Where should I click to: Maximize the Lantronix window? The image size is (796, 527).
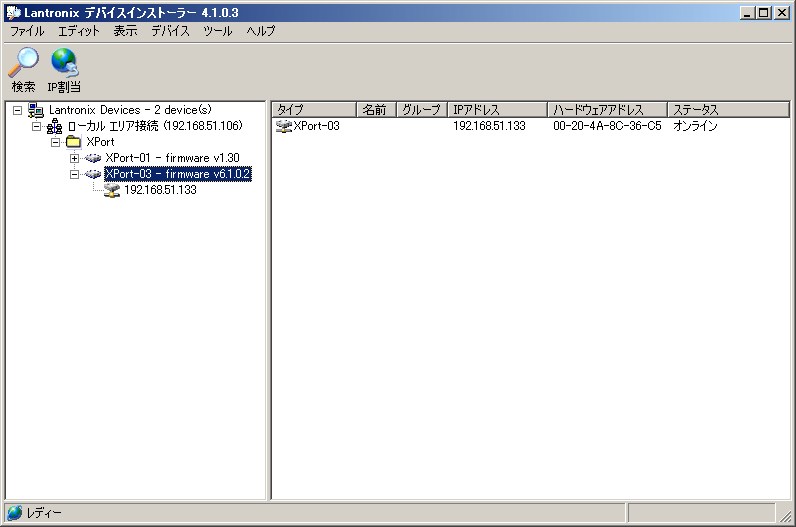pyautogui.click(x=763, y=13)
